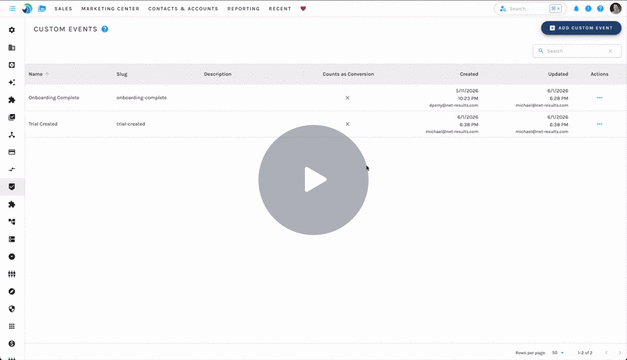Open the blue folder icon beside the logo
Image resolution: width=627 pixels, height=360 pixels.
point(42,8)
